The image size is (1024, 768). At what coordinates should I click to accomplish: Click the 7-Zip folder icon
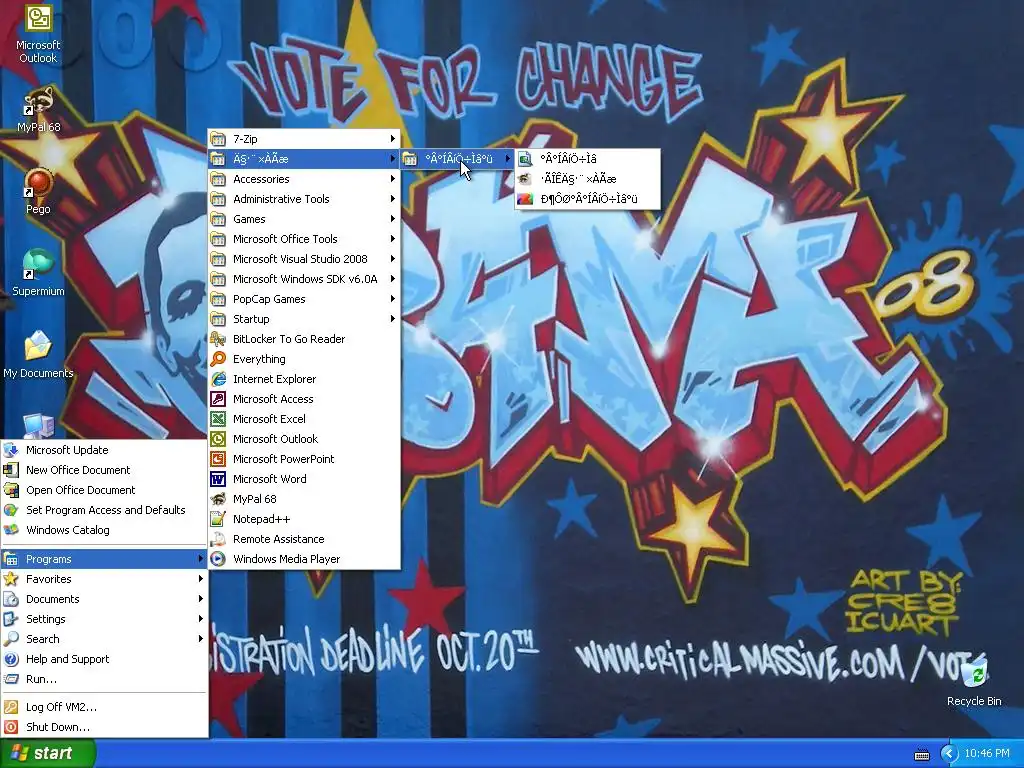click(218, 139)
